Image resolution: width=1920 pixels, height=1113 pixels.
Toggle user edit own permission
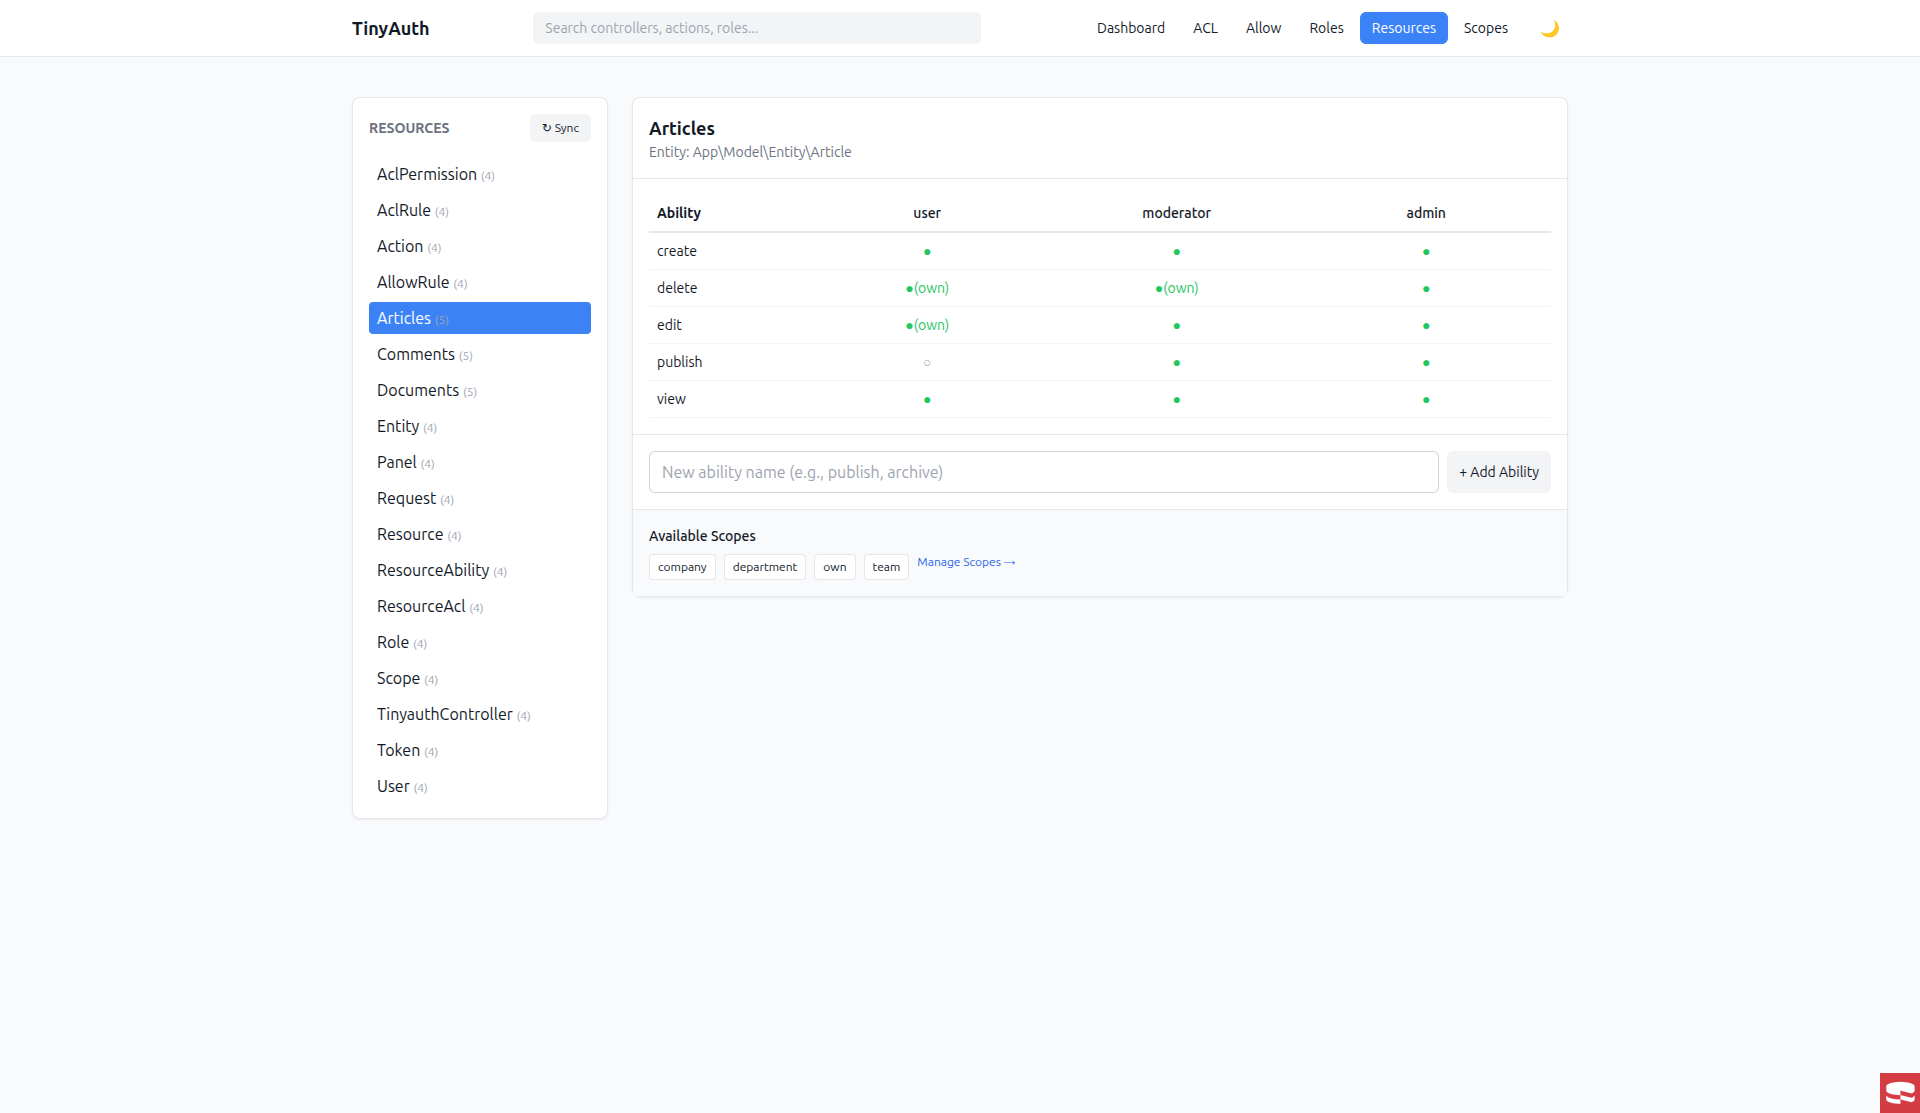pos(927,326)
